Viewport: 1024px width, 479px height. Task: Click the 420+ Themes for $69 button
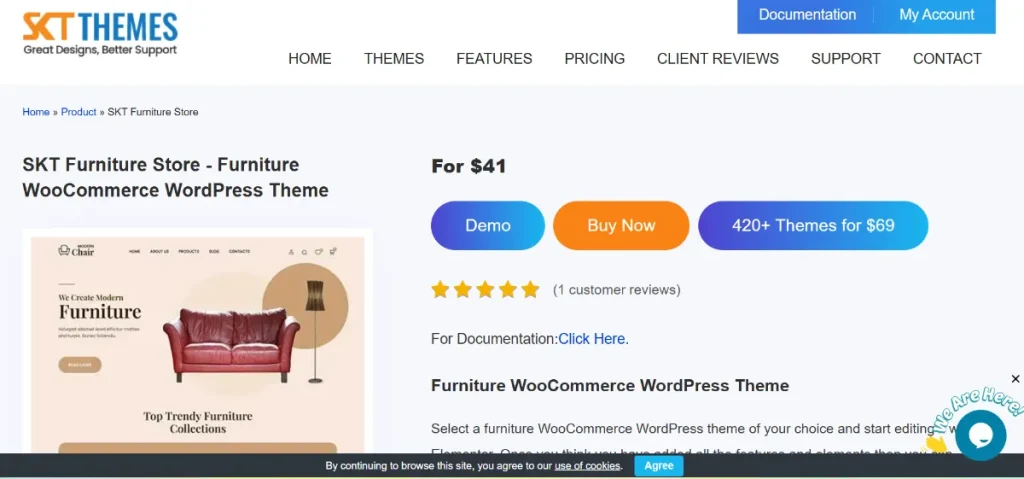[x=813, y=225]
